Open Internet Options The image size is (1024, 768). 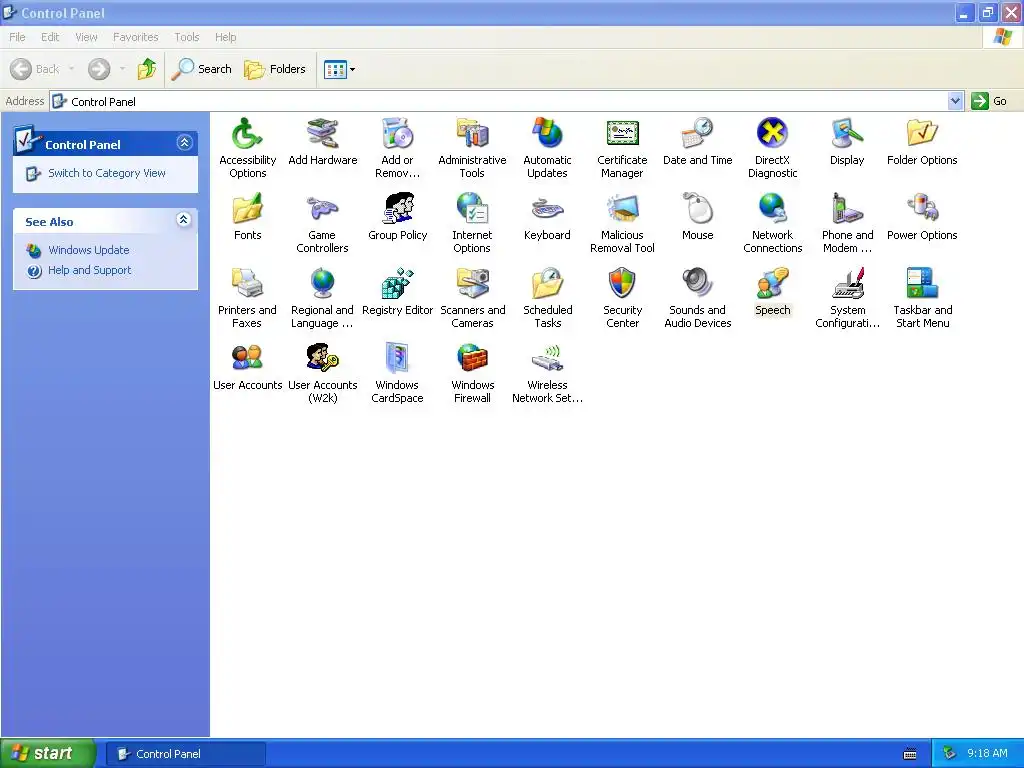click(x=472, y=223)
